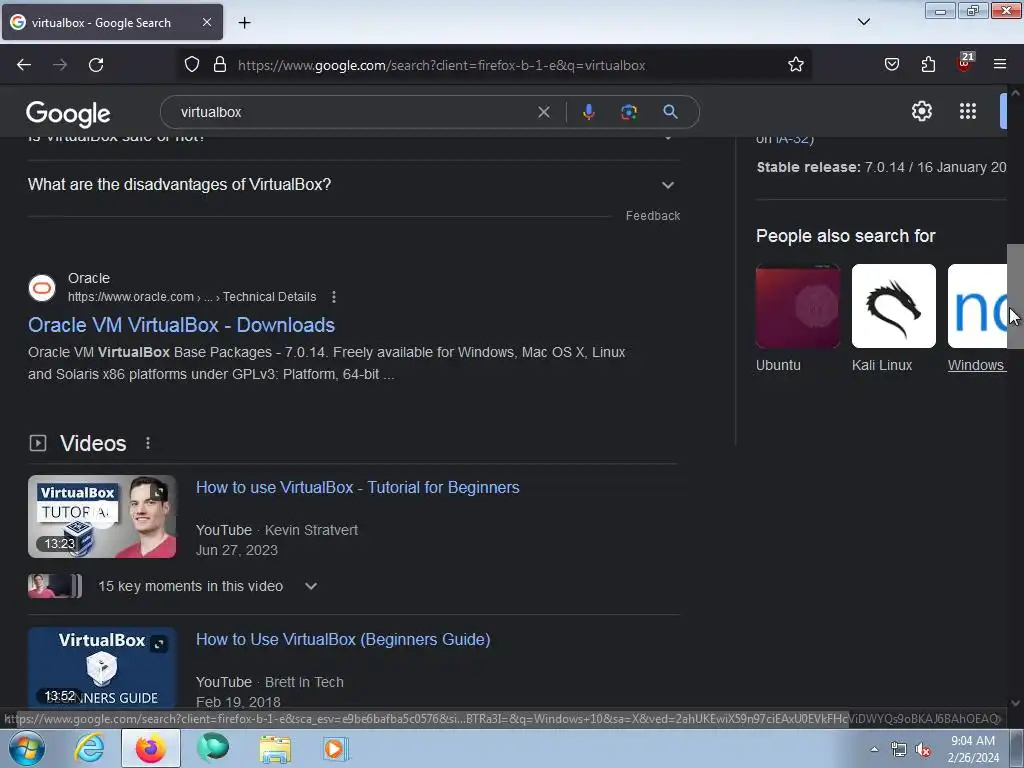The width and height of the screenshot is (1024, 768).
Task: Open the tracking protection shield icon
Action: point(191,65)
